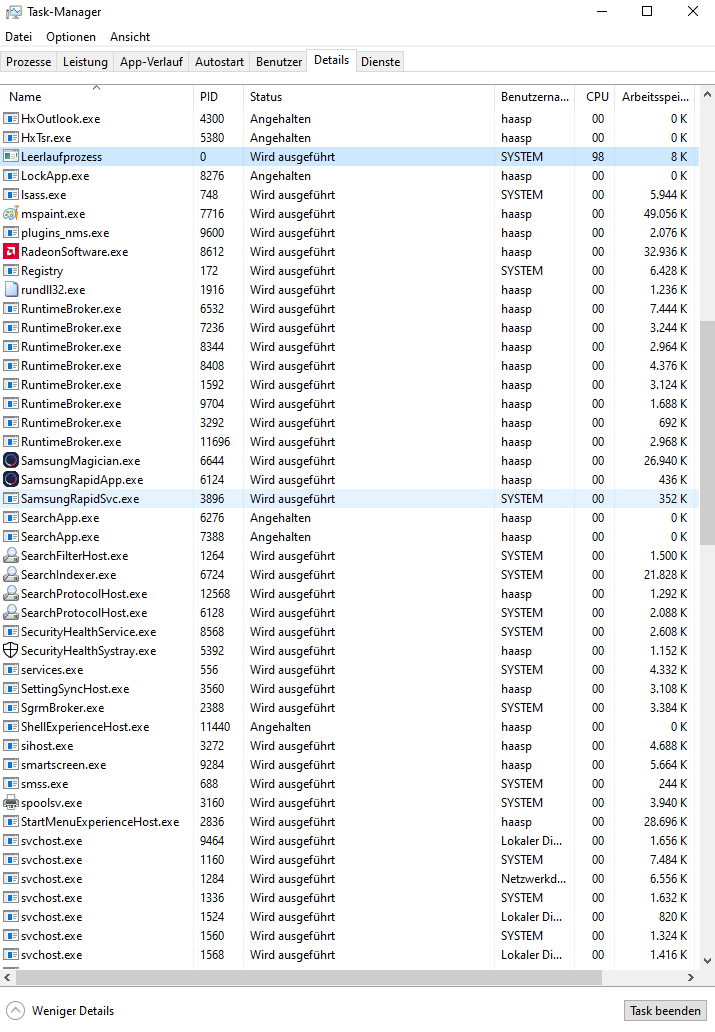
Task: Click the horizontal scrollbar left arrow
Action: [7, 978]
